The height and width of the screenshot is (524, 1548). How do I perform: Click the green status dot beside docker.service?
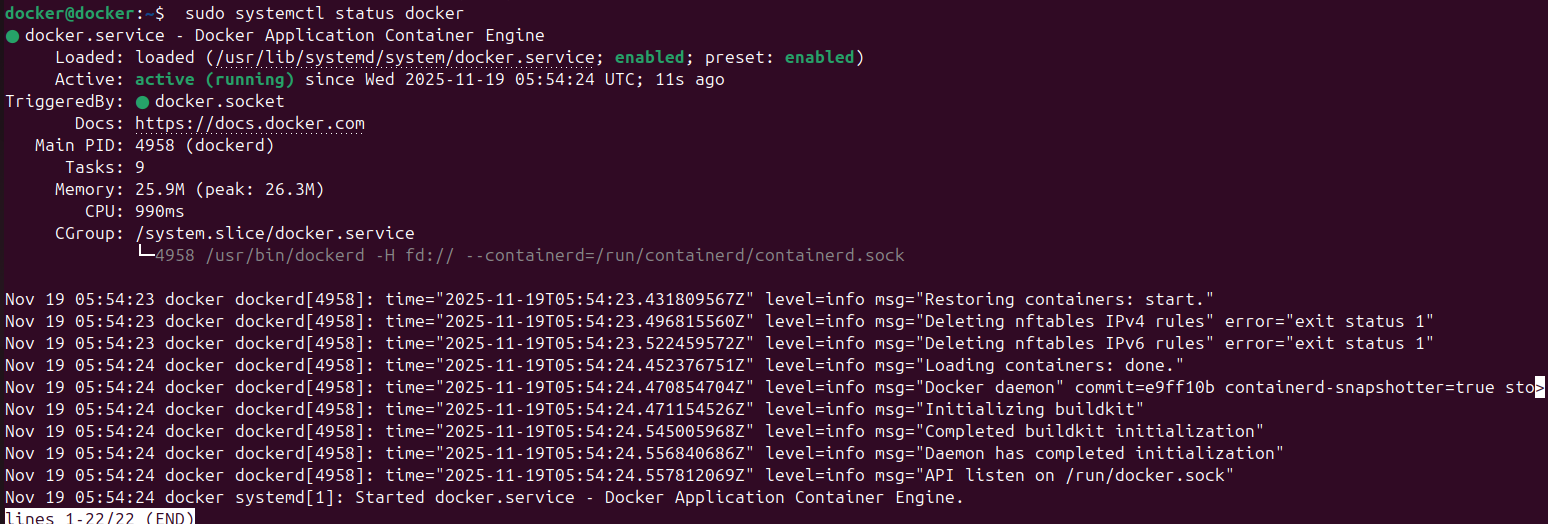click(12, 36)
